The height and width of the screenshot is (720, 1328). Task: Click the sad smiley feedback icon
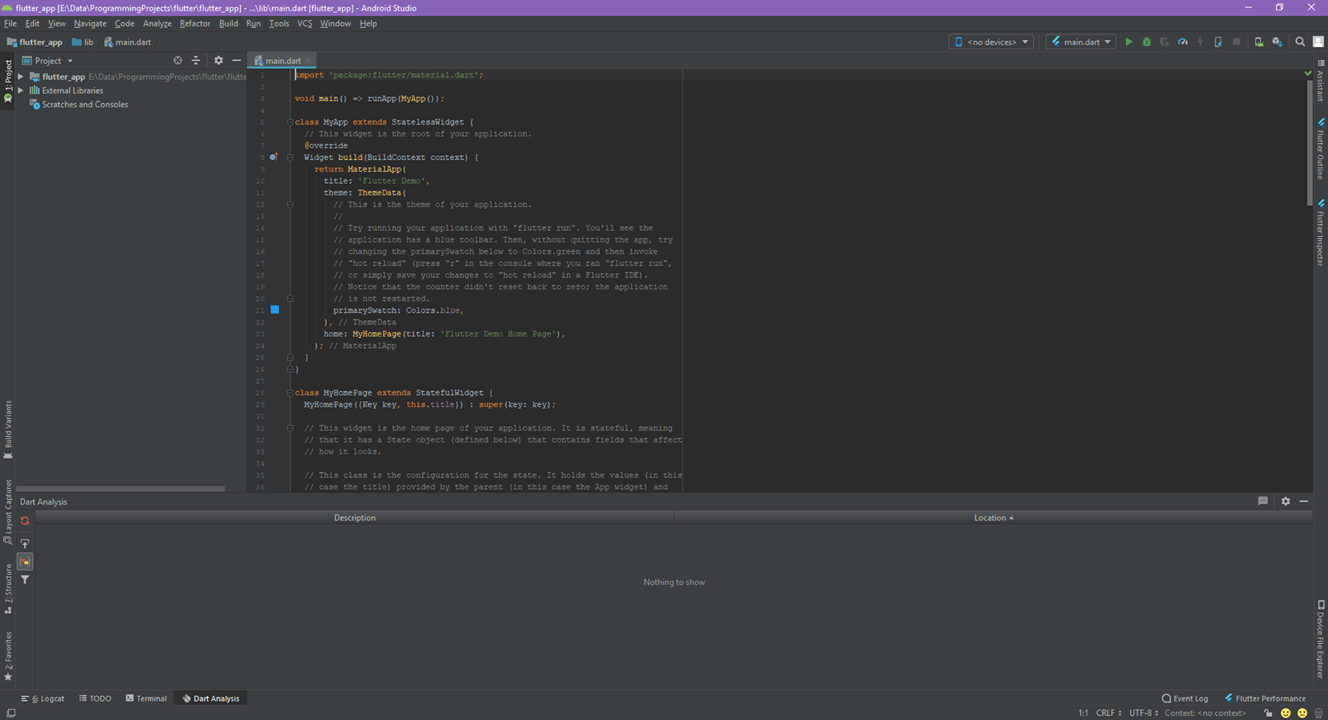tap(1302, 713)
